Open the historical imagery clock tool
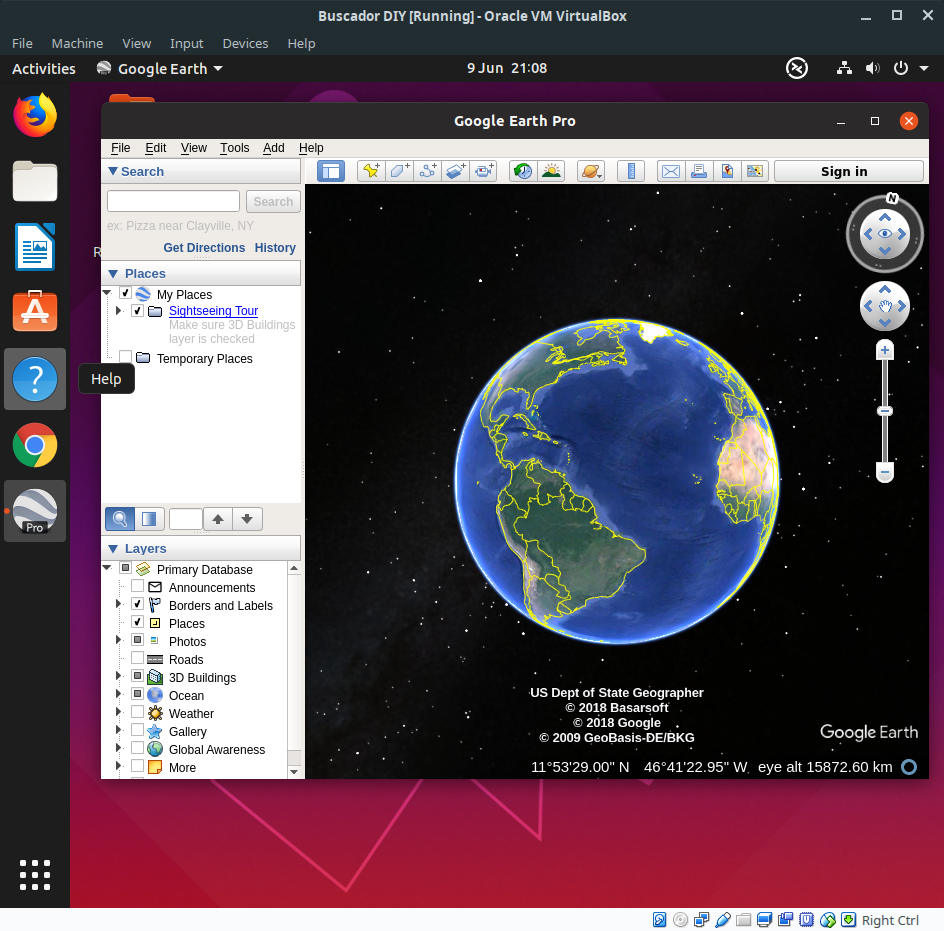Viewport: 944px width, 931px height. (523, 171)
